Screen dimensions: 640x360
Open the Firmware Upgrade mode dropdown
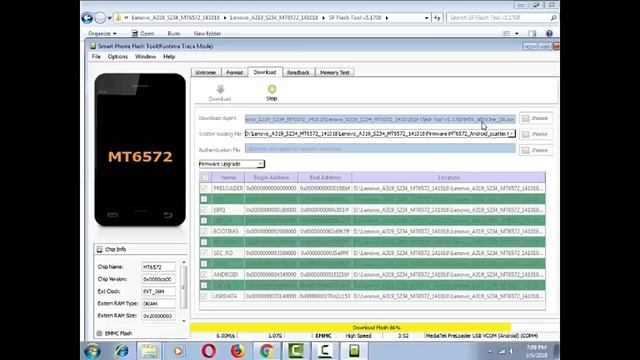coord(231,164)
